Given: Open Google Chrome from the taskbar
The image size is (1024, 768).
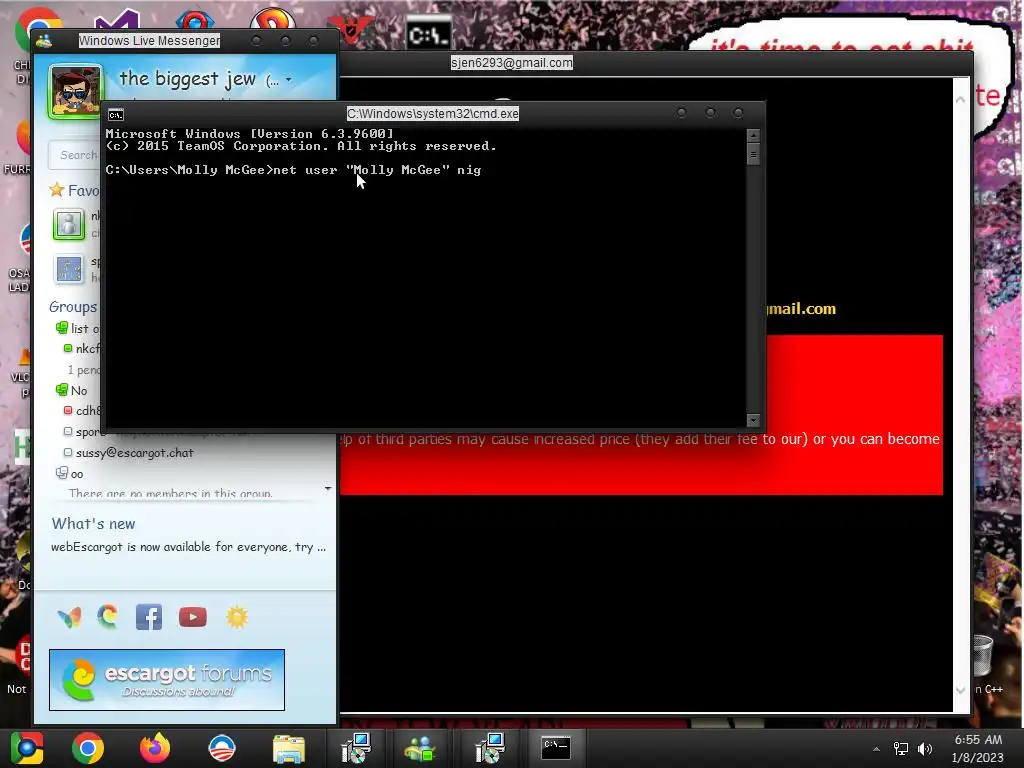Looking at the screenshot, I should tap(88, 748).
